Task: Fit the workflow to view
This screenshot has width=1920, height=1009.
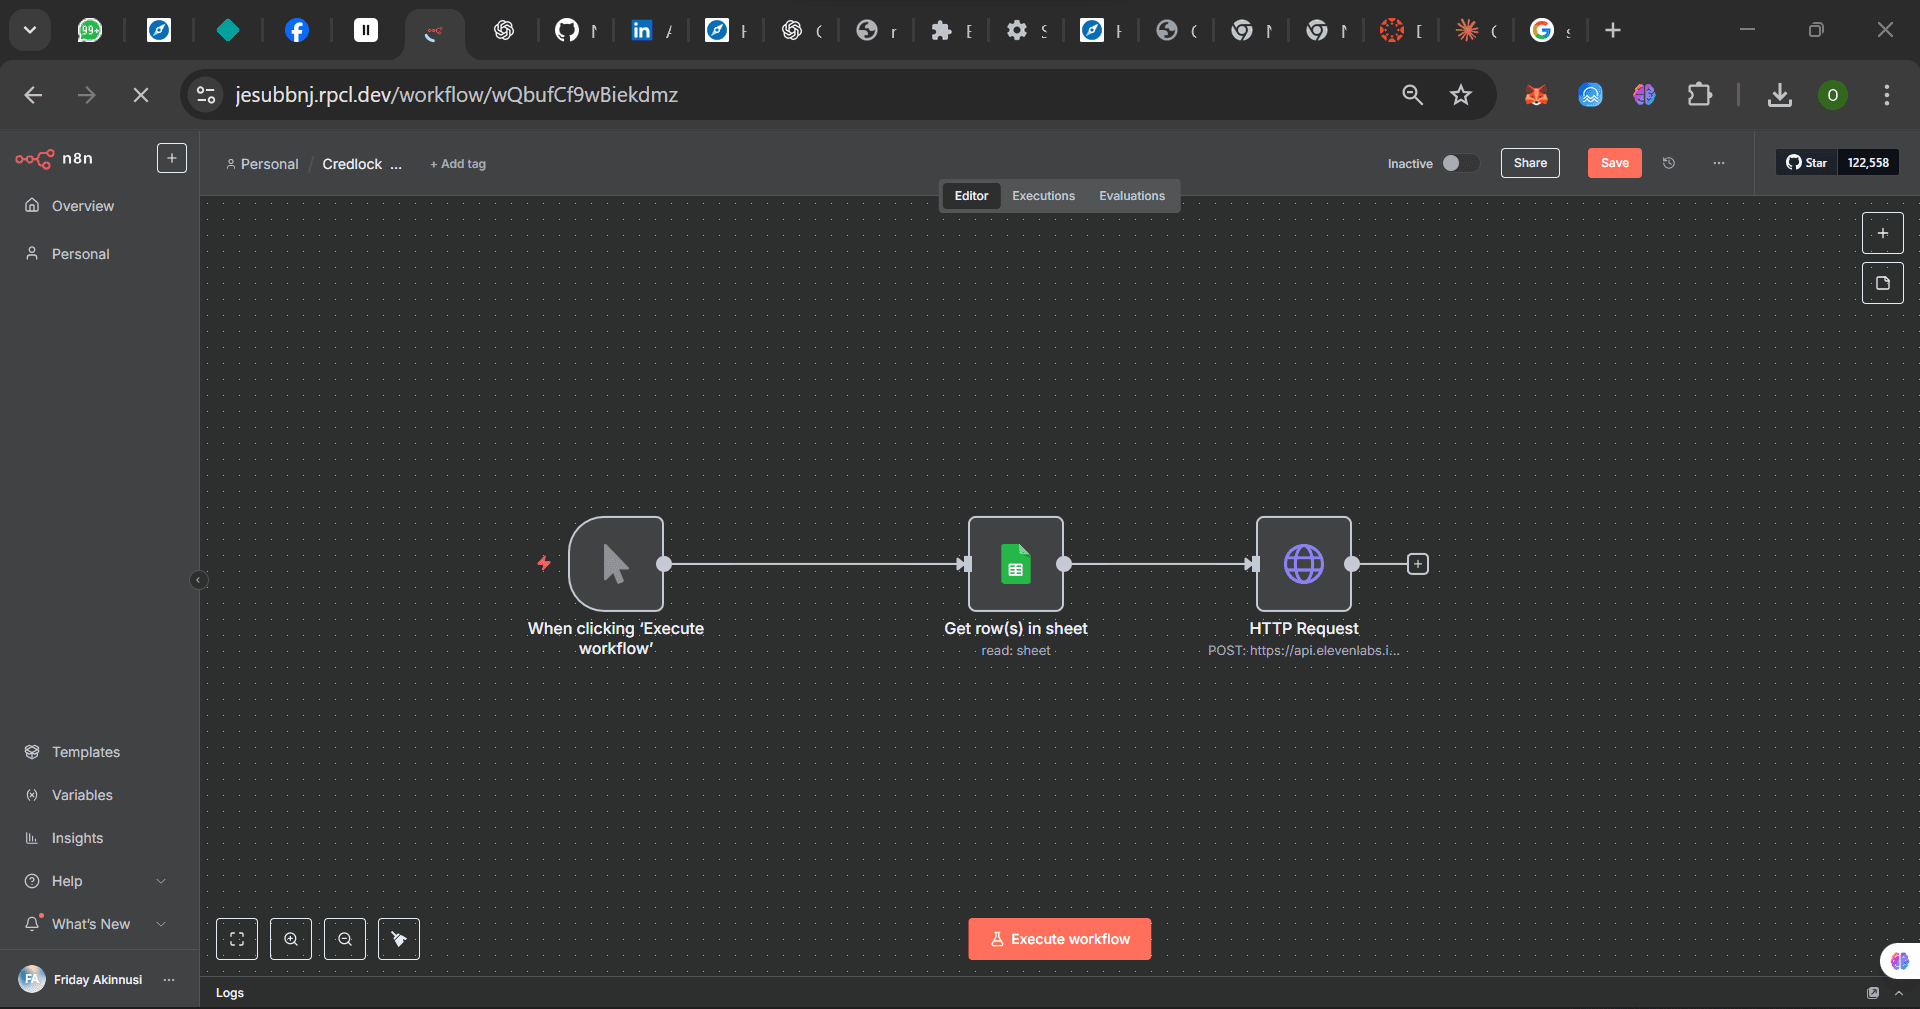Action: (x=237, y=939)
